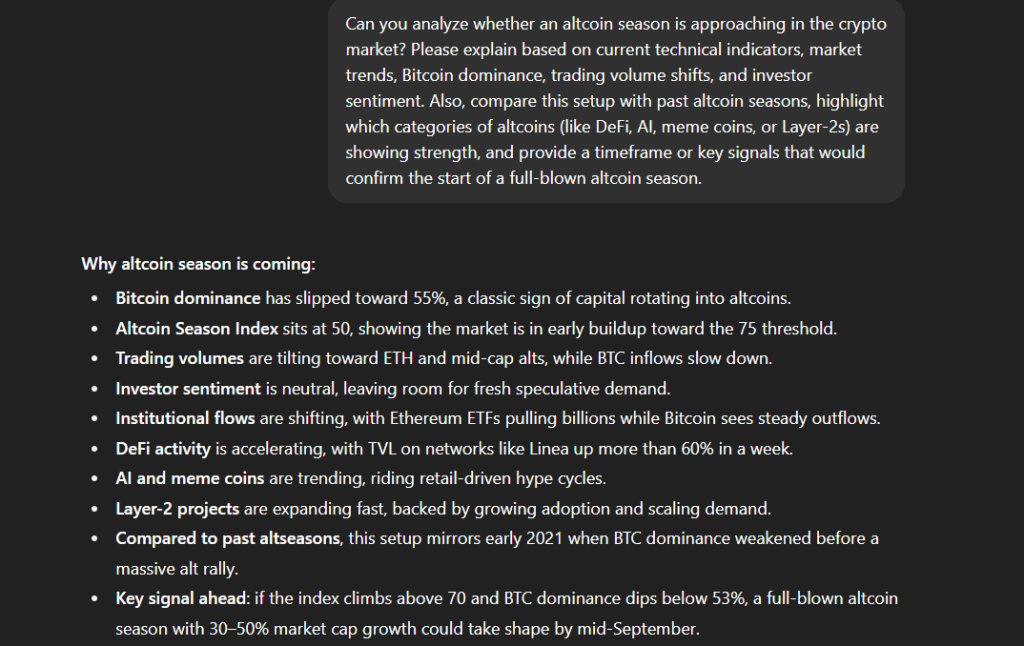
Task: Click the bold 'Compared to past altseasons' phrase
Action: tap(228, 538)
